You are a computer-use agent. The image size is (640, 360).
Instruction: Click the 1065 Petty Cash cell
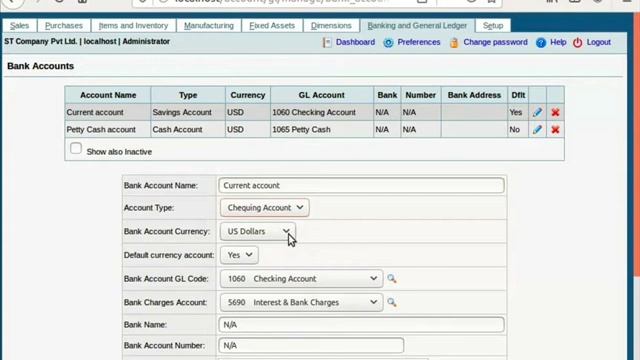point(322,129)
